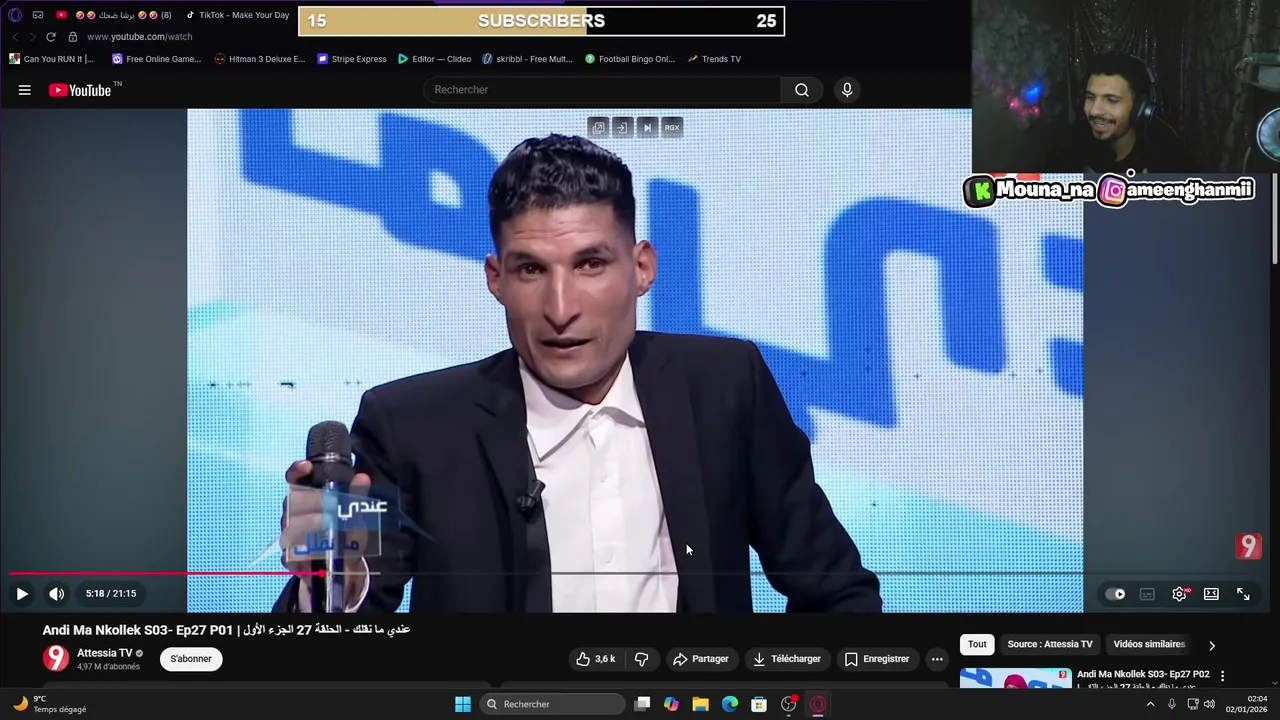Click the RGX overlay button
This screenshot has width=1280, height=720.
pos(672,128)
